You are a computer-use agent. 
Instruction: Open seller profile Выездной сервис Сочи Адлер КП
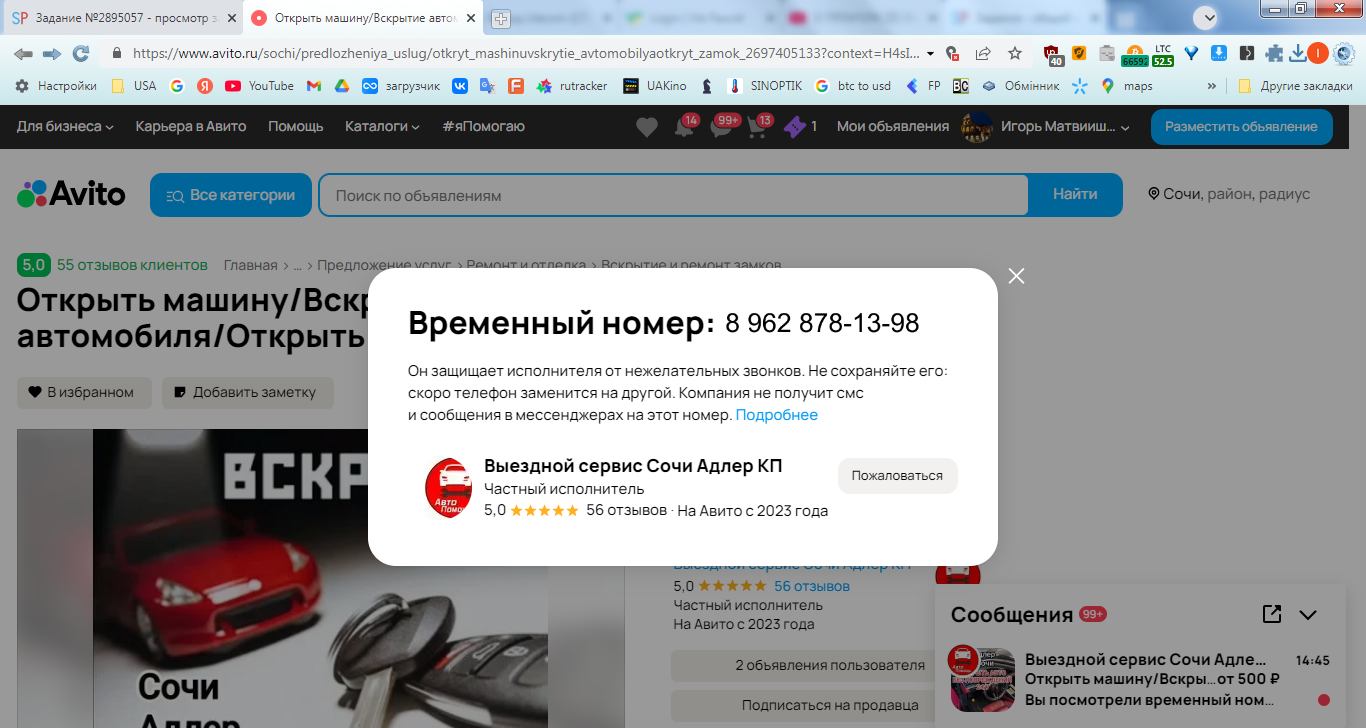[633, 466]
